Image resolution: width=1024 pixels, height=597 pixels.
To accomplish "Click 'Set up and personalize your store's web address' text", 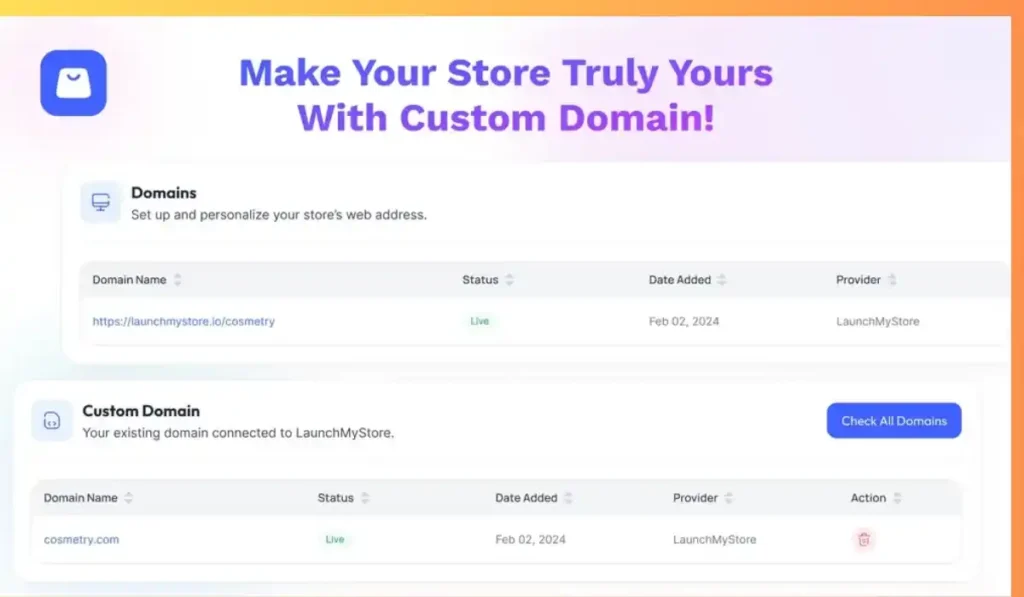I will click(x=279, y=215).
